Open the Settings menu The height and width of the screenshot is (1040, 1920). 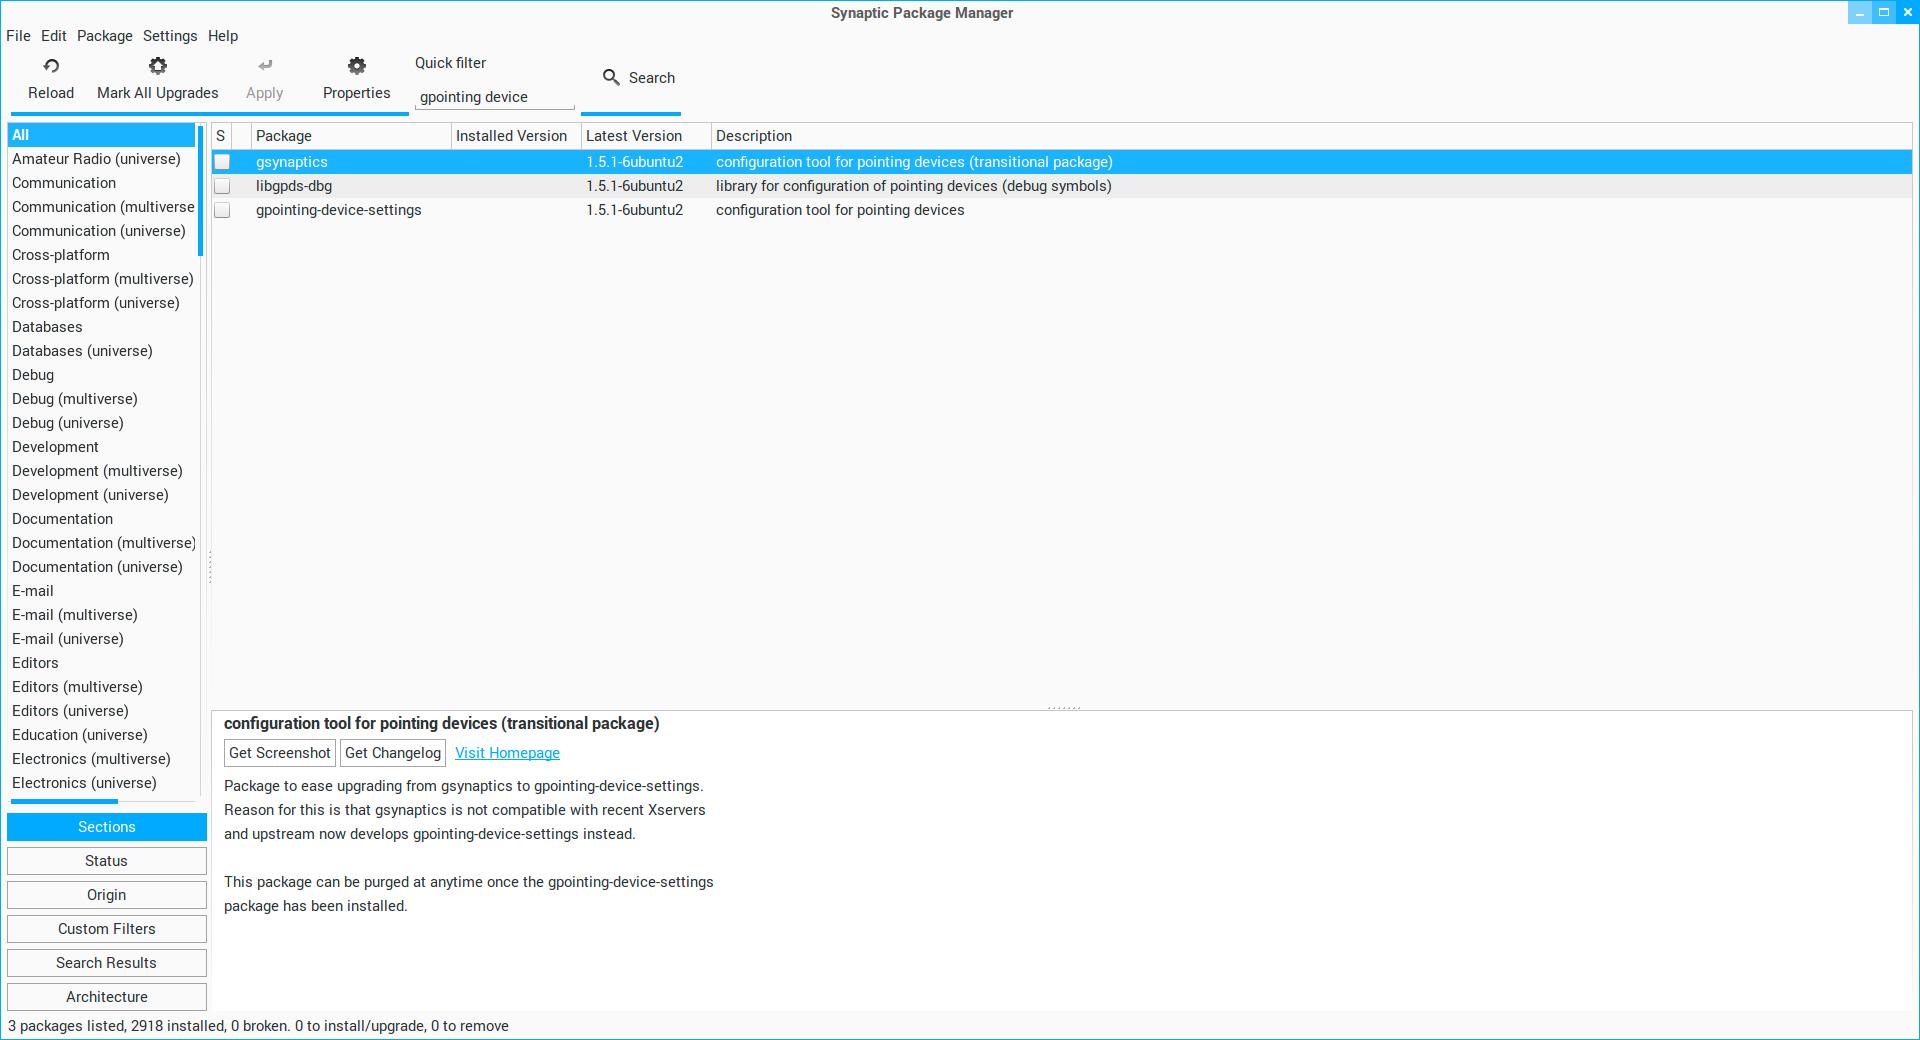tap(170, 36)
